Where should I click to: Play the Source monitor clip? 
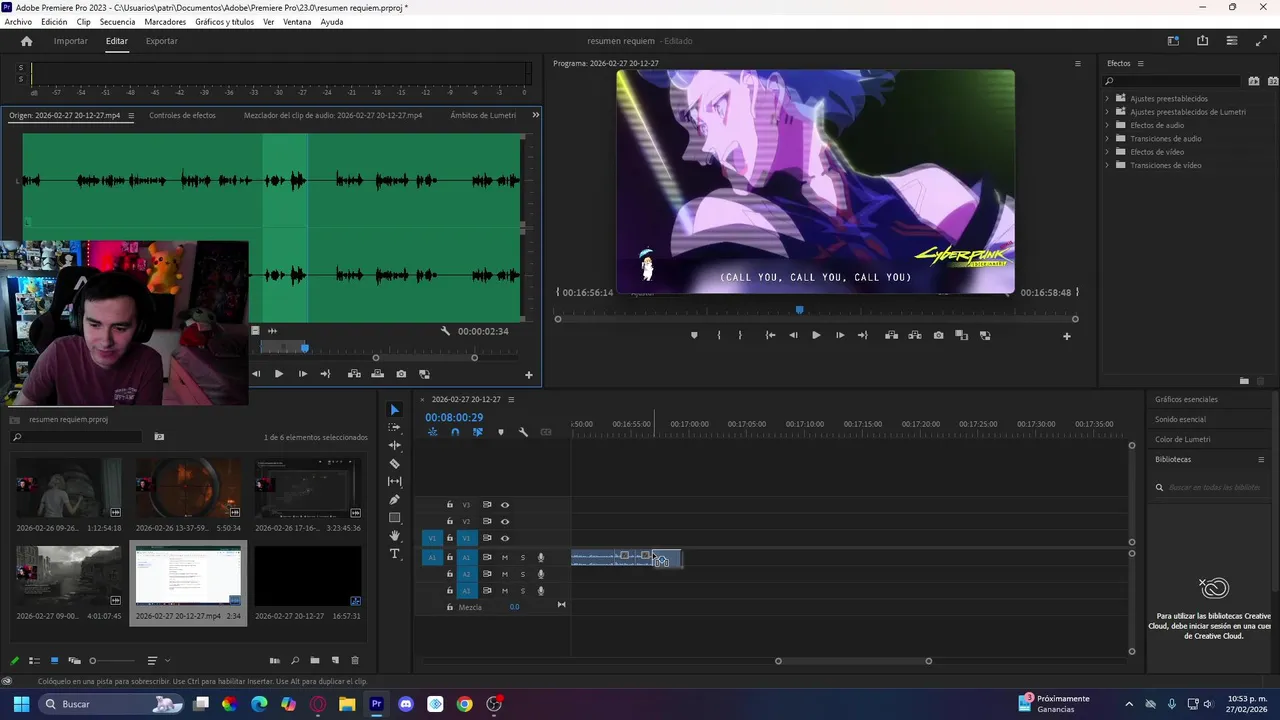click(x=278, y=374)
